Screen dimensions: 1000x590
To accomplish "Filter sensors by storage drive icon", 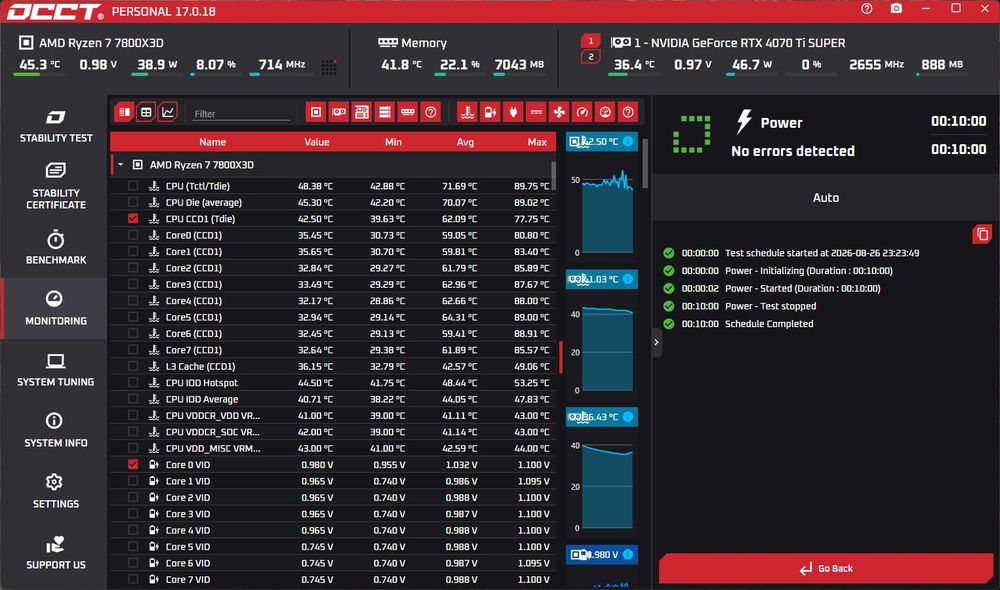I will coord(385,112).
